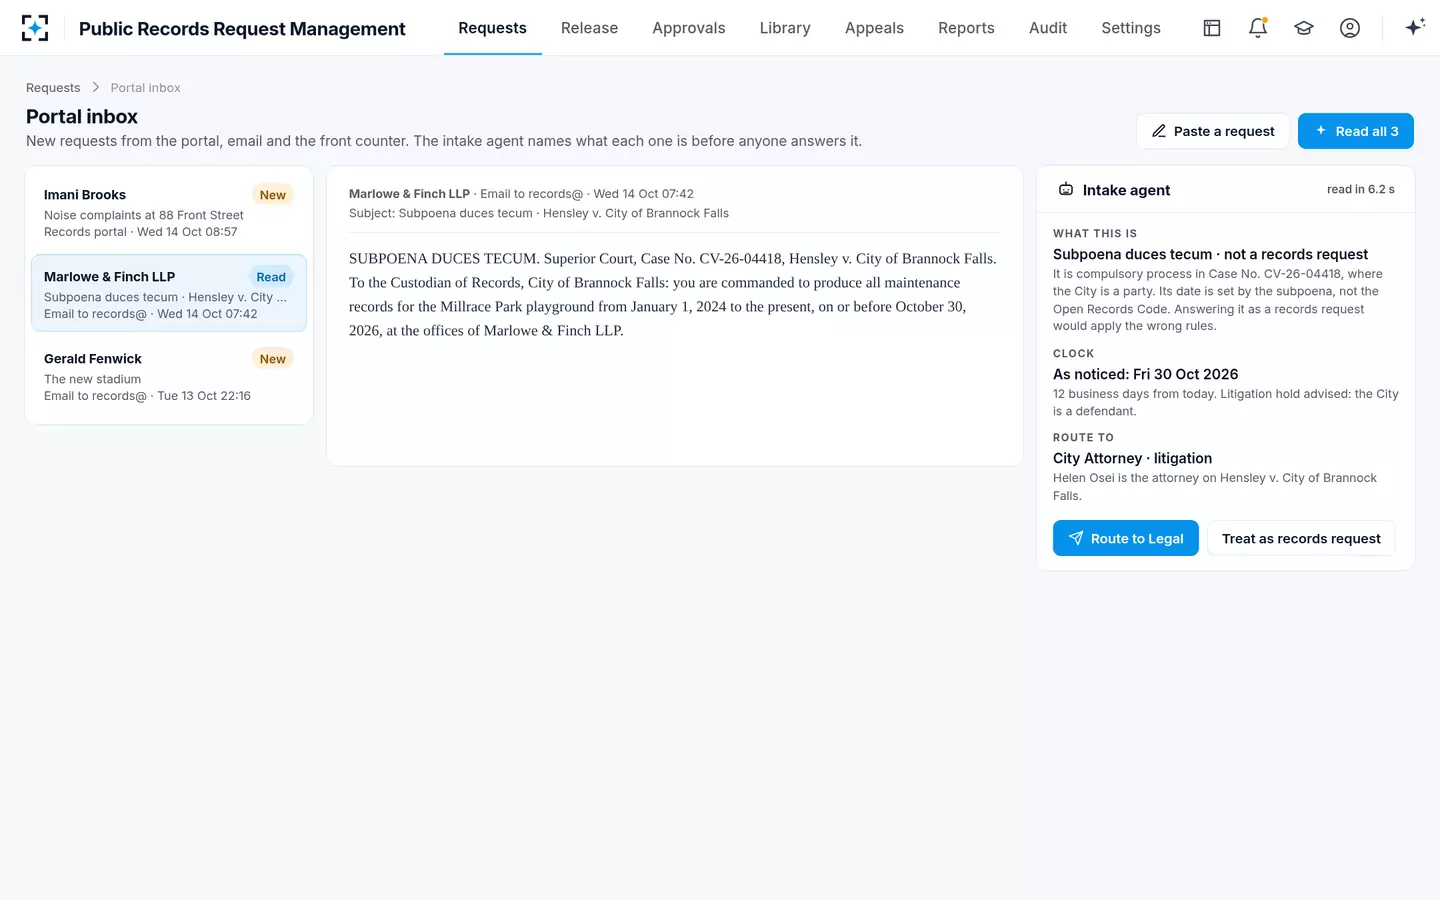Select the Imani Brooks request
1440x900 pixels.
pyautogui.click(x=169, y=212)
